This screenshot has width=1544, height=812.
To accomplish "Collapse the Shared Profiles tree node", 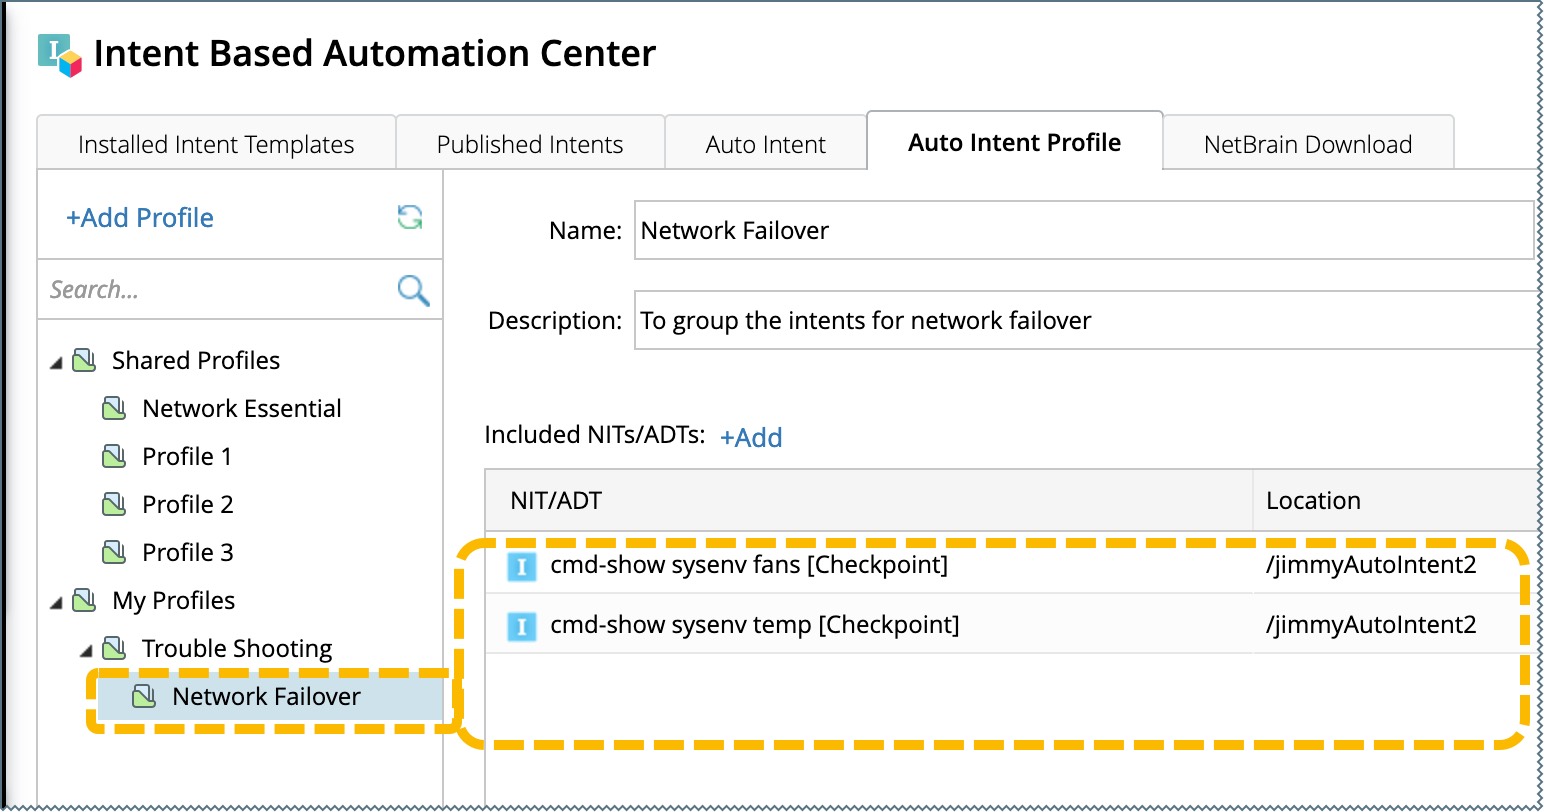I will 56,362.
